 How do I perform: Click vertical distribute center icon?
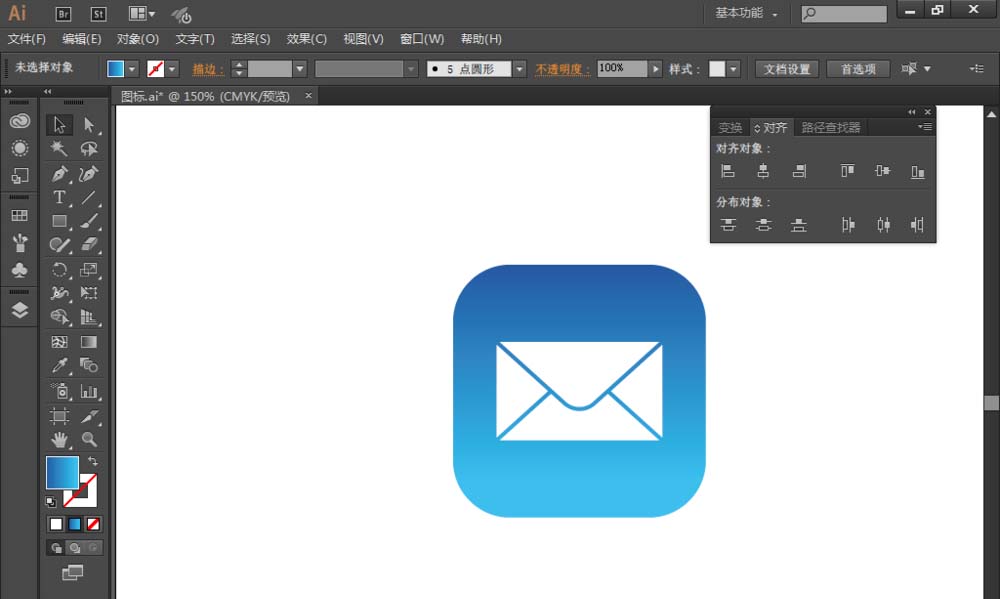click(763, 225)
